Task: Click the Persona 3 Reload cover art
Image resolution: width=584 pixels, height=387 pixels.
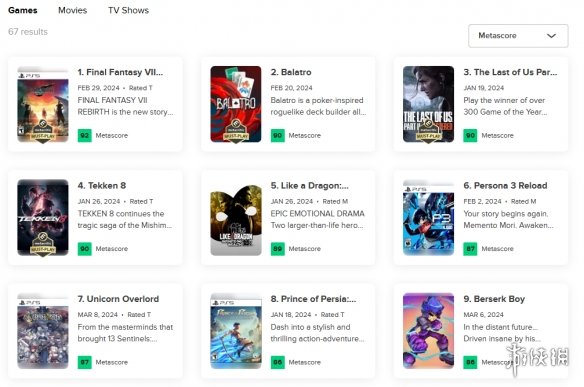Action: click(x=428, y=218)
